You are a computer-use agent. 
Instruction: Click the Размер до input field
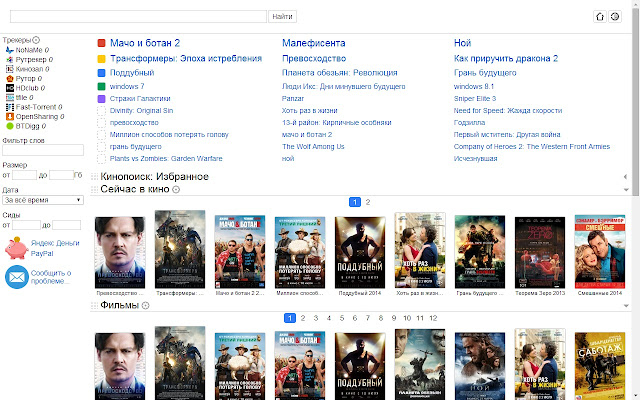(61, 176)
